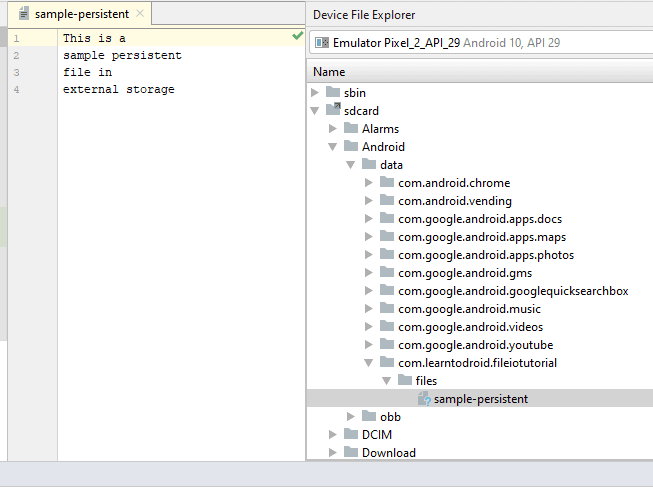Collapse com.learntodroid.fileiotutorial folder
The height and width of the screenshot is (487, 653).
(x=369, y=363)
